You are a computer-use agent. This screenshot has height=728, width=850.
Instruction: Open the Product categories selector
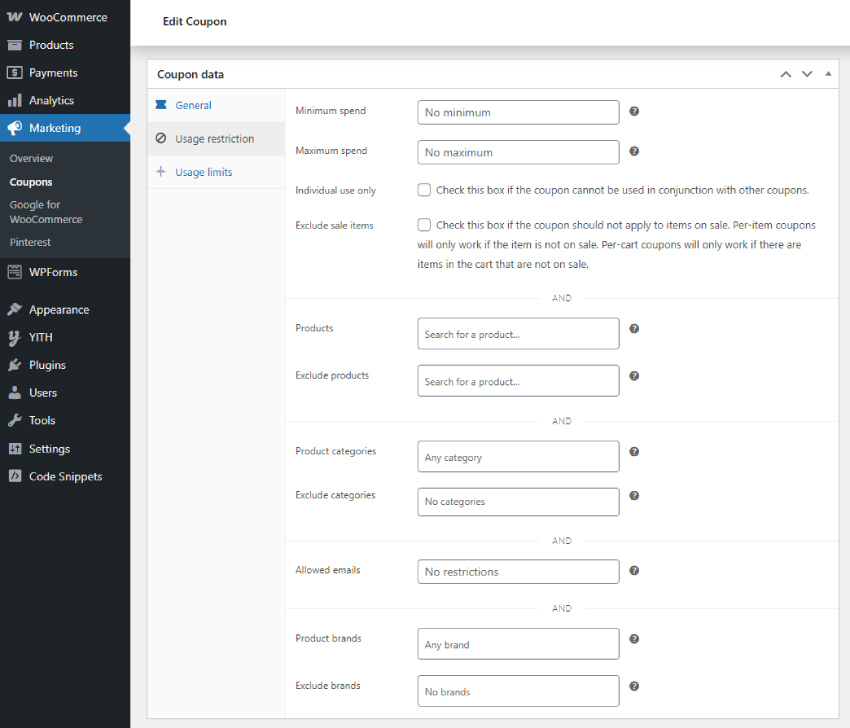tap(518, 457)
